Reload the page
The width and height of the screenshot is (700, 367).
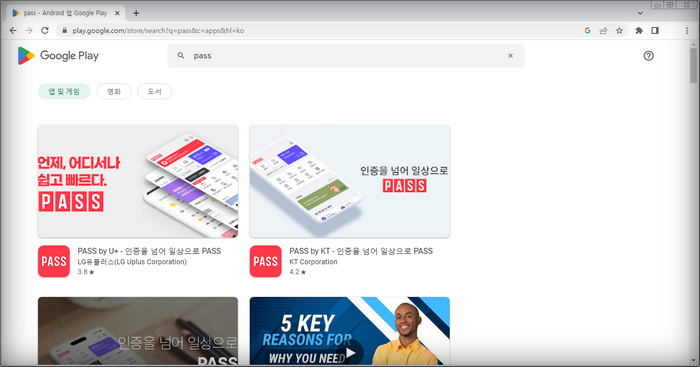pos(45,30)
